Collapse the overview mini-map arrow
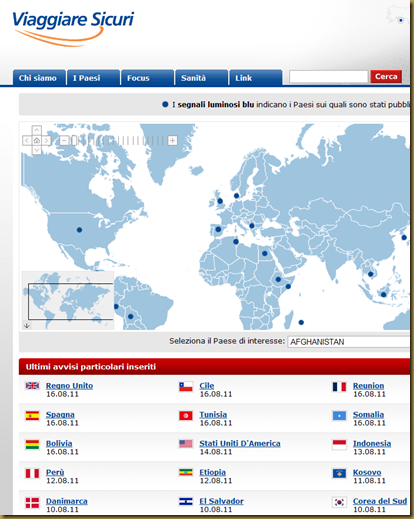 pos(27,325)
